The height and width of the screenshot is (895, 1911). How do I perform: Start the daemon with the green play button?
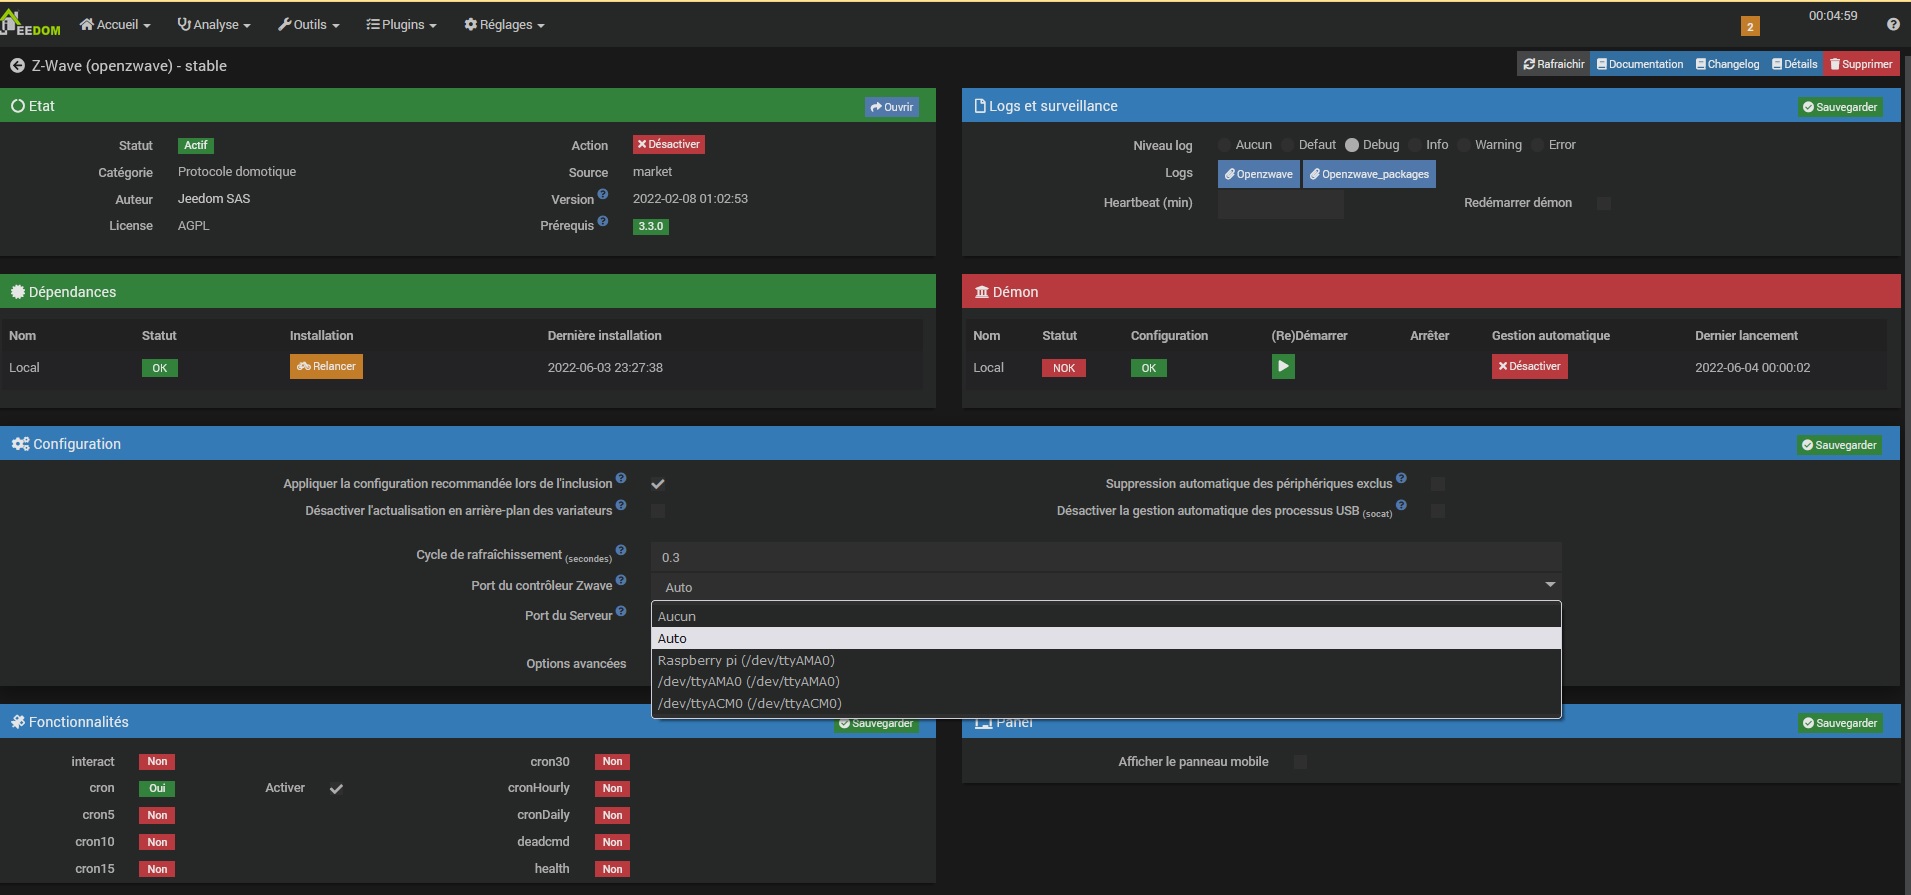(x=1282, y=367)
